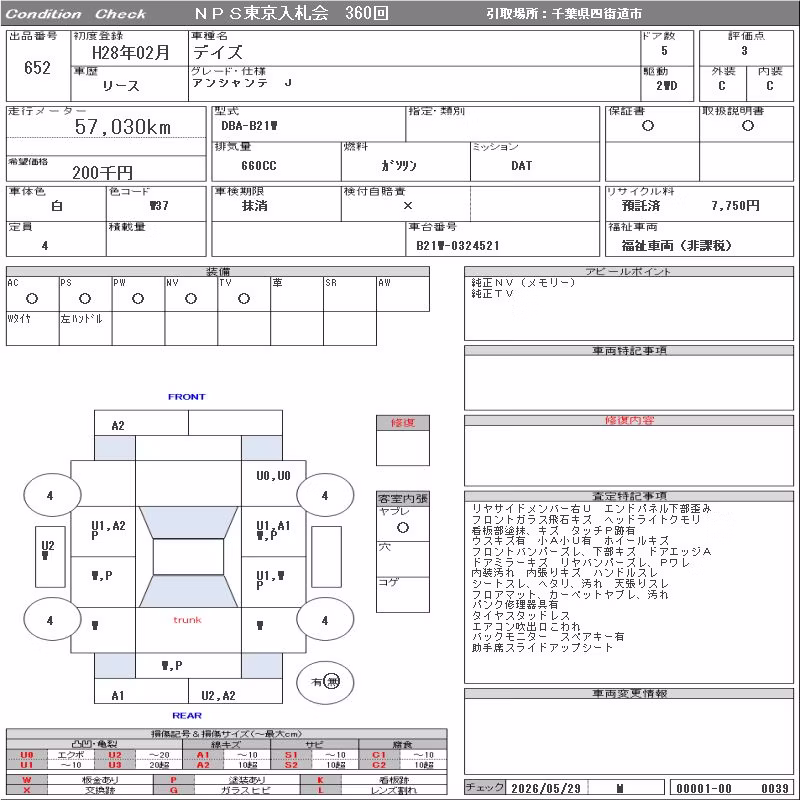This screenshot has height=800, width=800.
Task: Click the model code DBA-B21W
Action: 249,126
